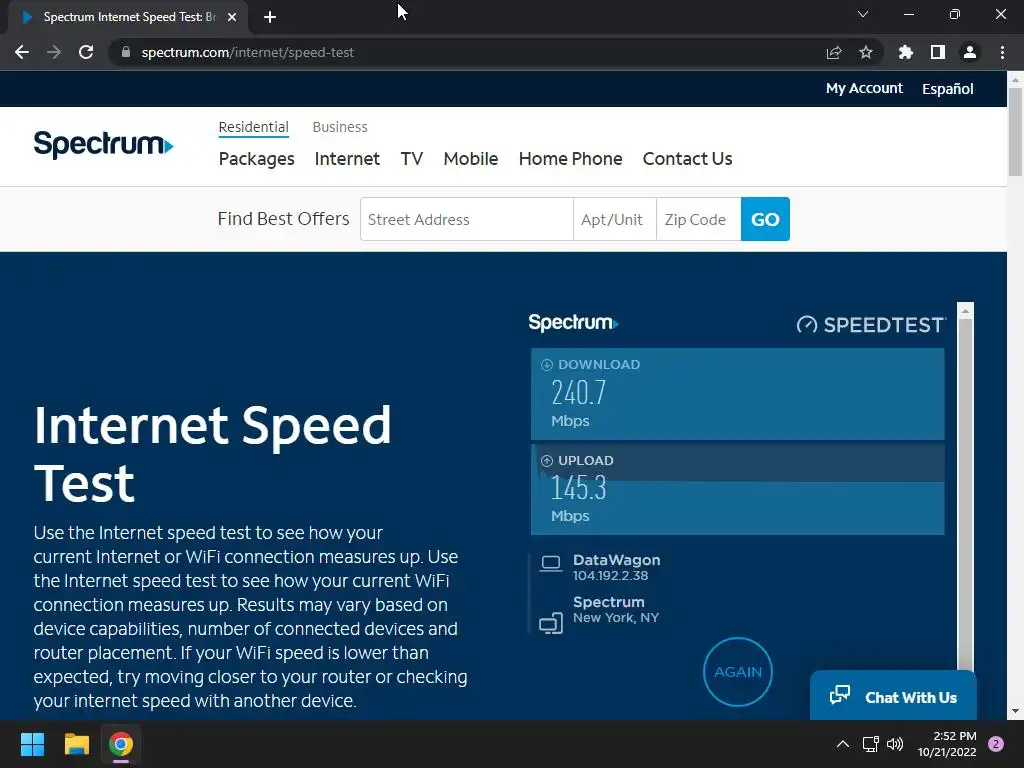Image resolution: width=1024 pixels, height=768 pixels.
Task: Click the Find Best Offers label
Action: pos(283,219)
